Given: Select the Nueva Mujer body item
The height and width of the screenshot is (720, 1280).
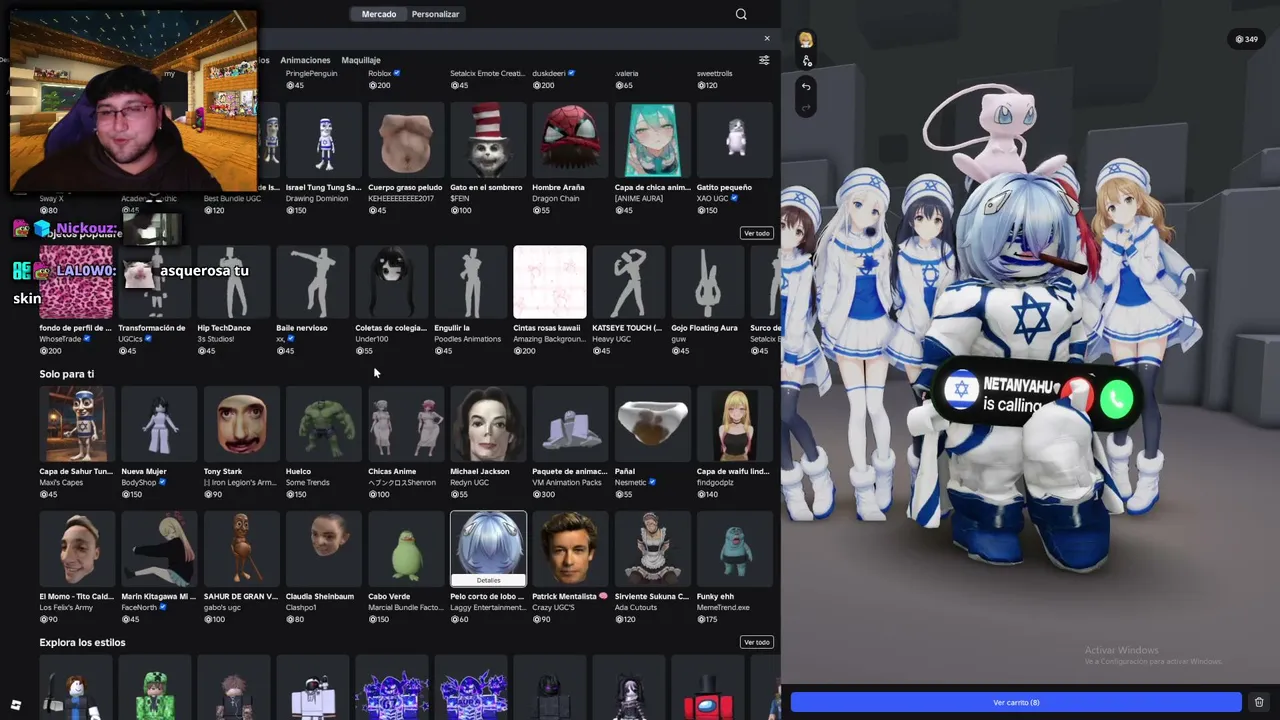Looking at the screenshot, I should pos(159,424).
